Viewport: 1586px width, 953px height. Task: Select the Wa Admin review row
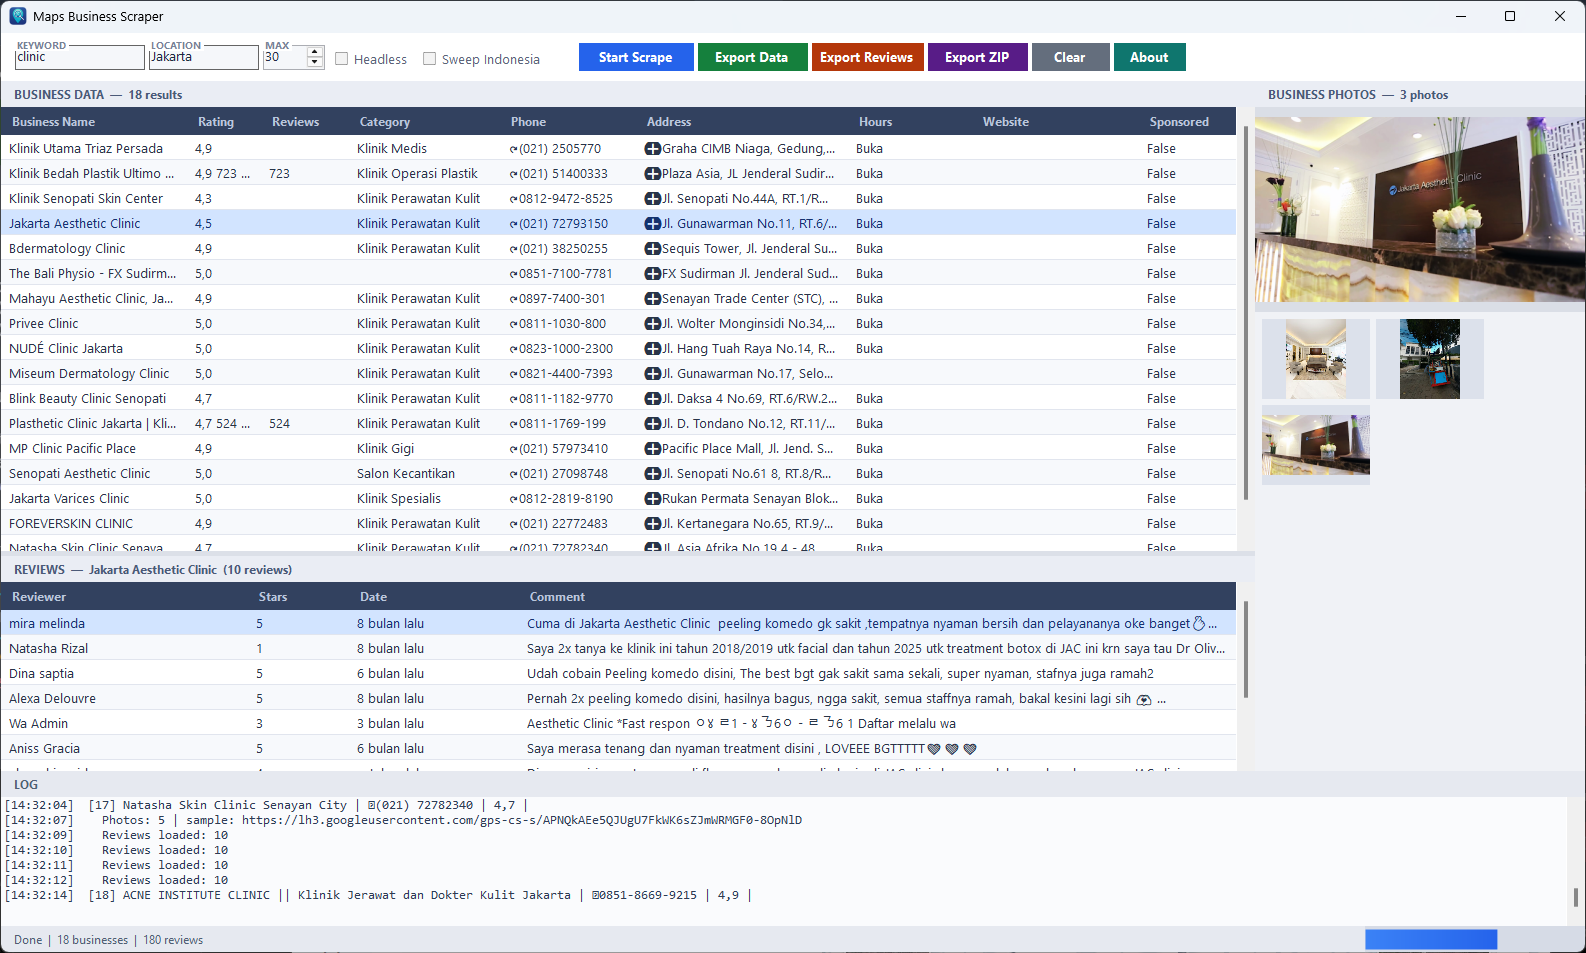click(x=618, y=723)
